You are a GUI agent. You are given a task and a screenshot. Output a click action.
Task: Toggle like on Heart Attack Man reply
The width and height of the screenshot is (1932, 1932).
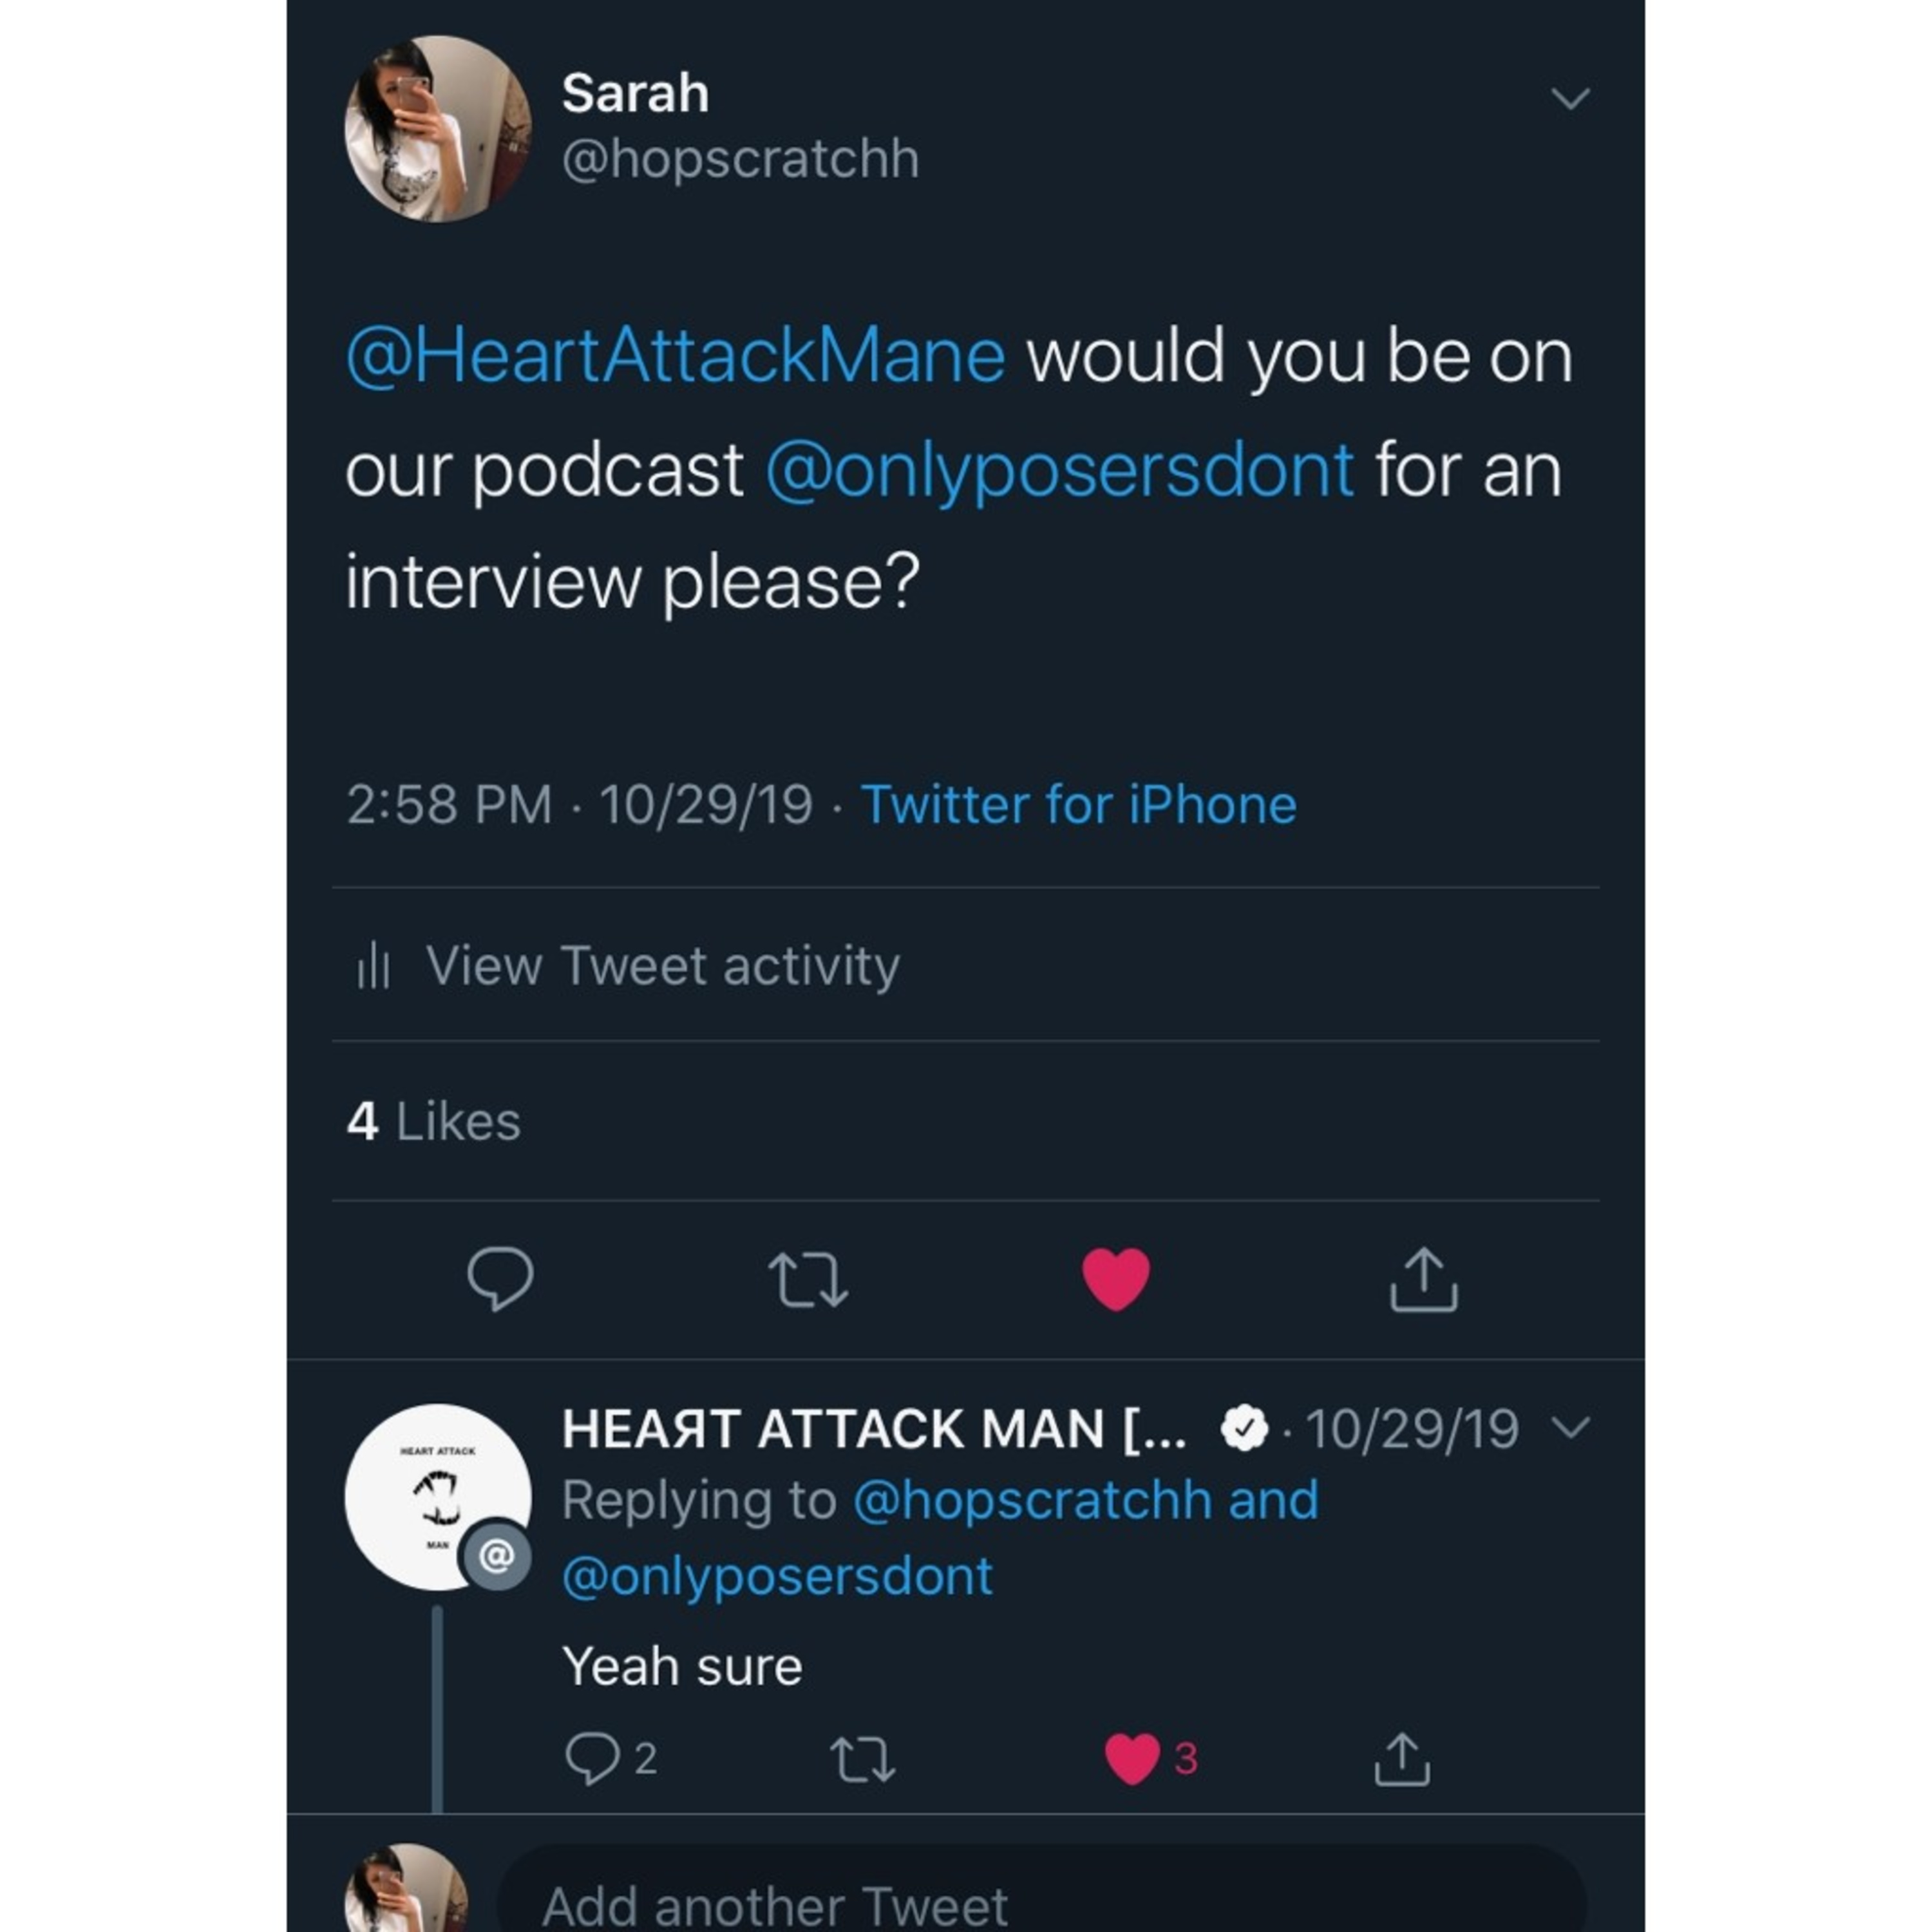pos(1132,1759)
